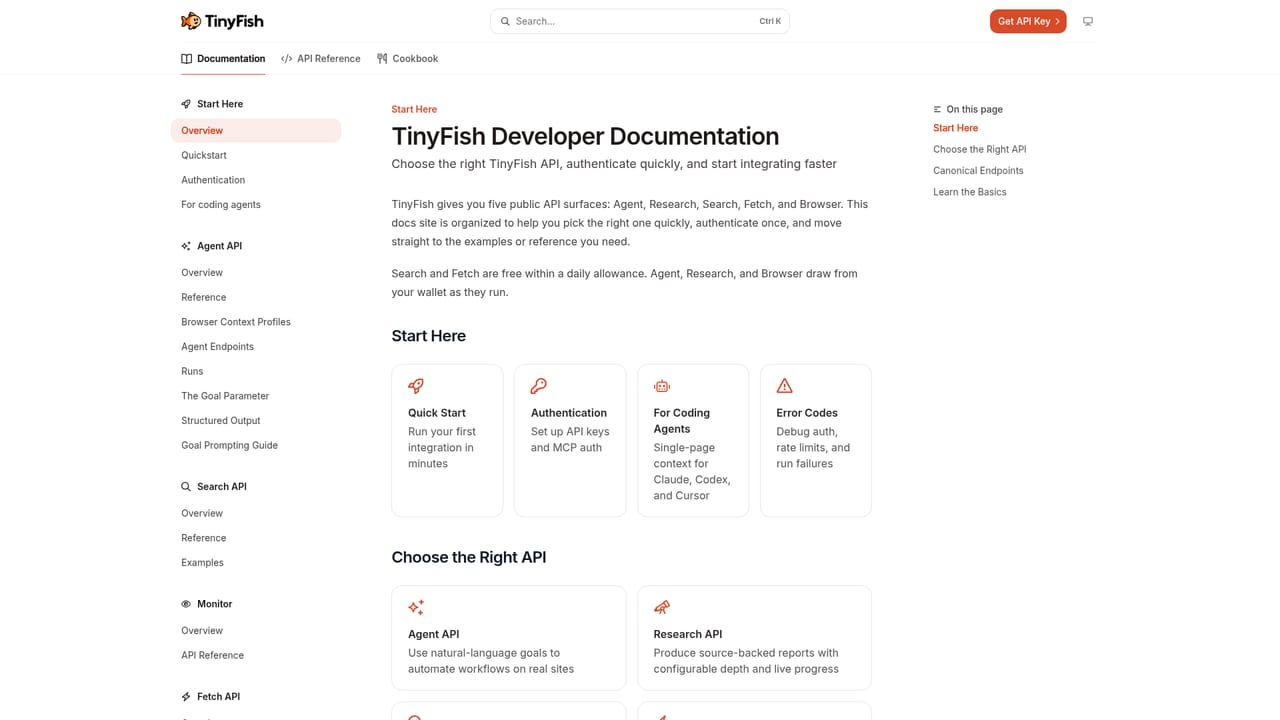Click the For Coding Agents robot icon

click(x=662, y=386)
